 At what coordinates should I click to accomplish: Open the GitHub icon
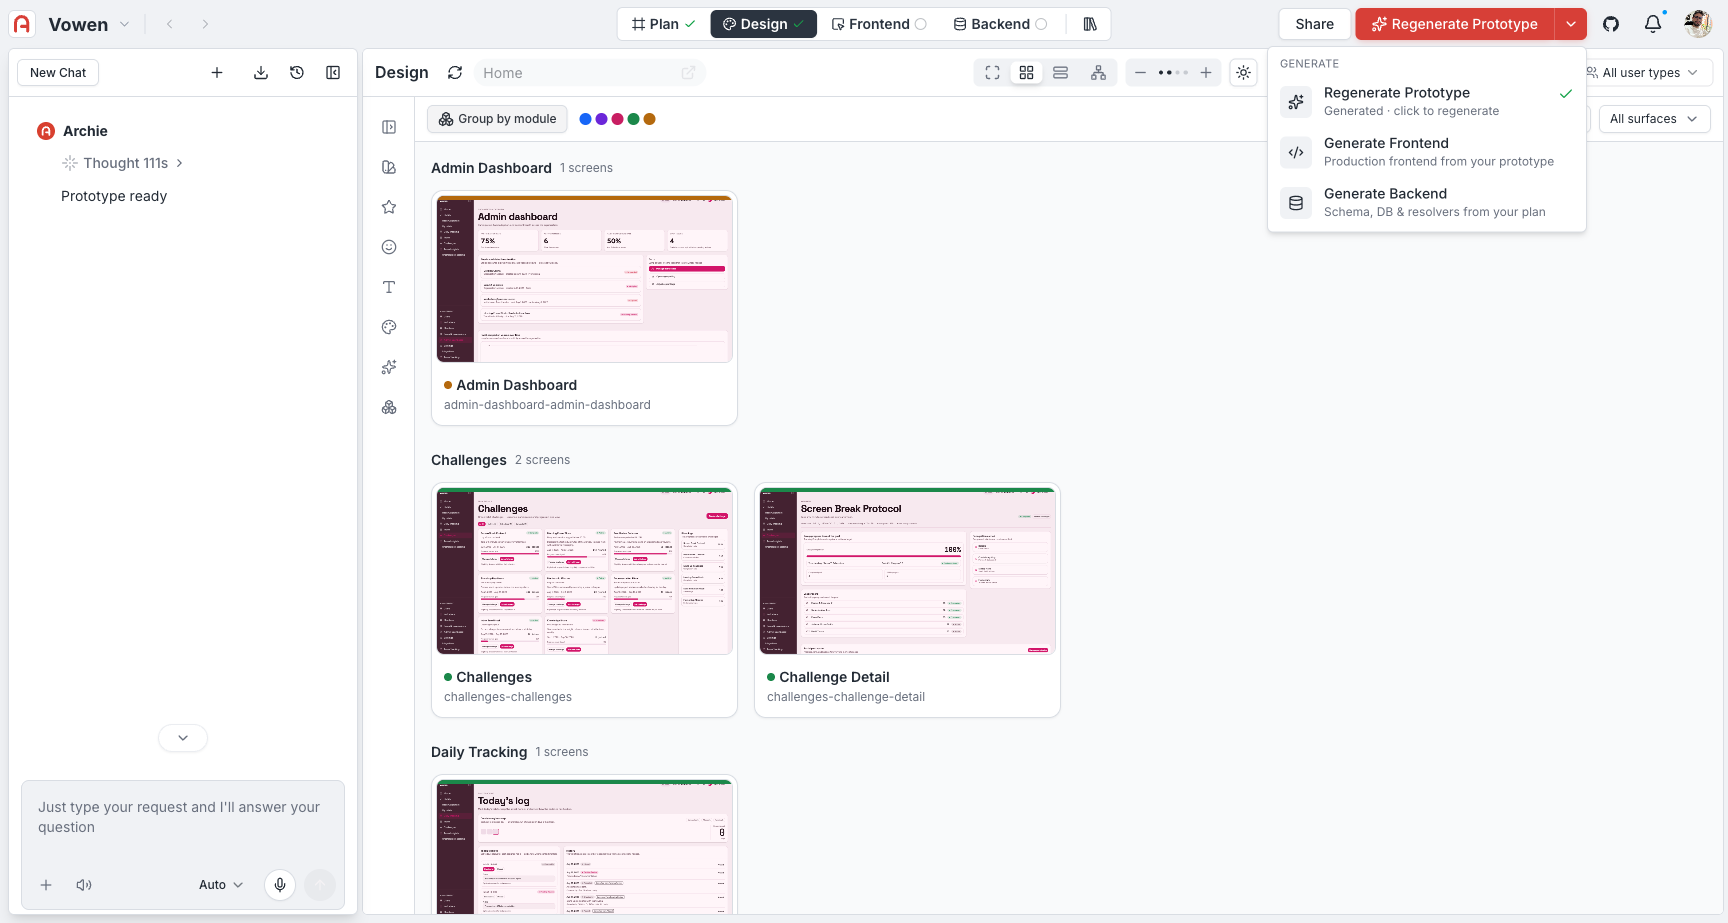(x=1611, y=24)
